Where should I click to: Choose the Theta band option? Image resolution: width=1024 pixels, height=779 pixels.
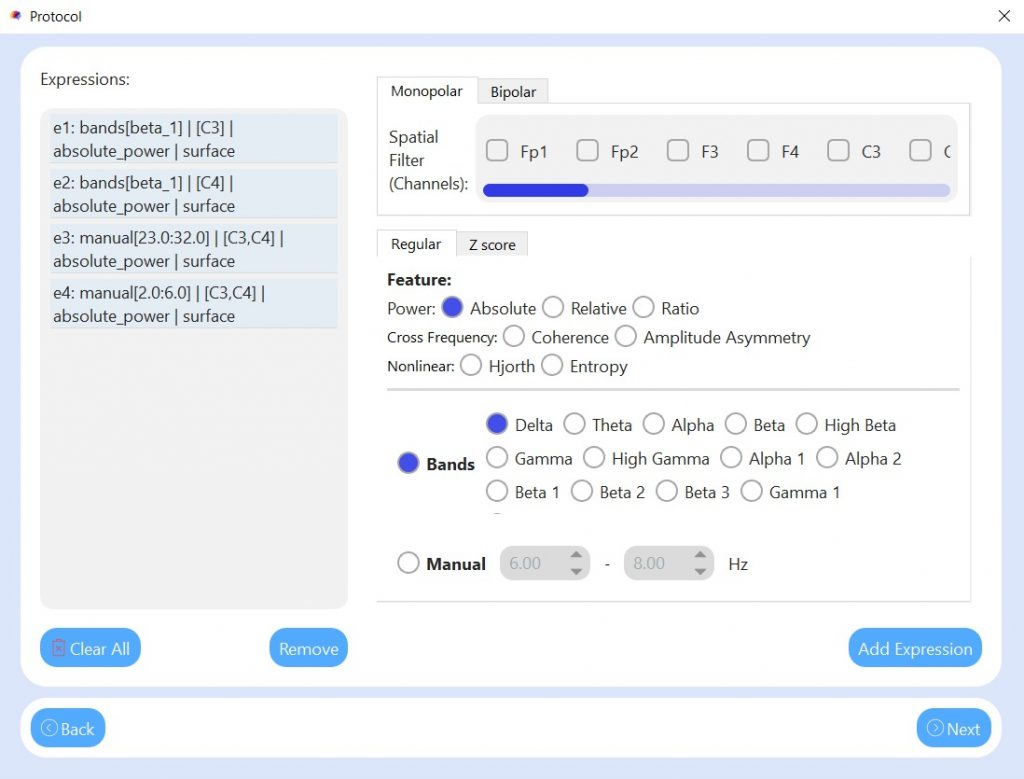coord(574,425)
